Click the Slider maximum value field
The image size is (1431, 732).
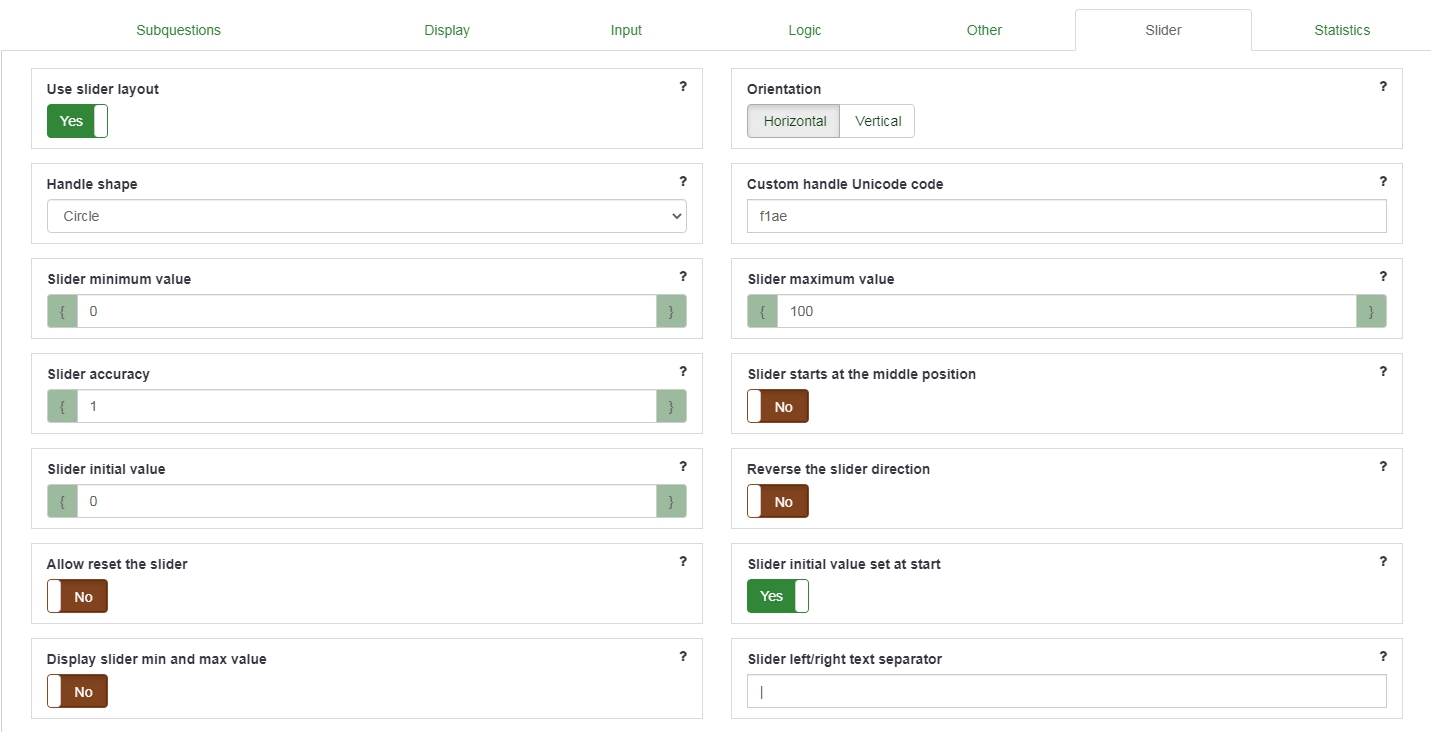click(1066, 311)
